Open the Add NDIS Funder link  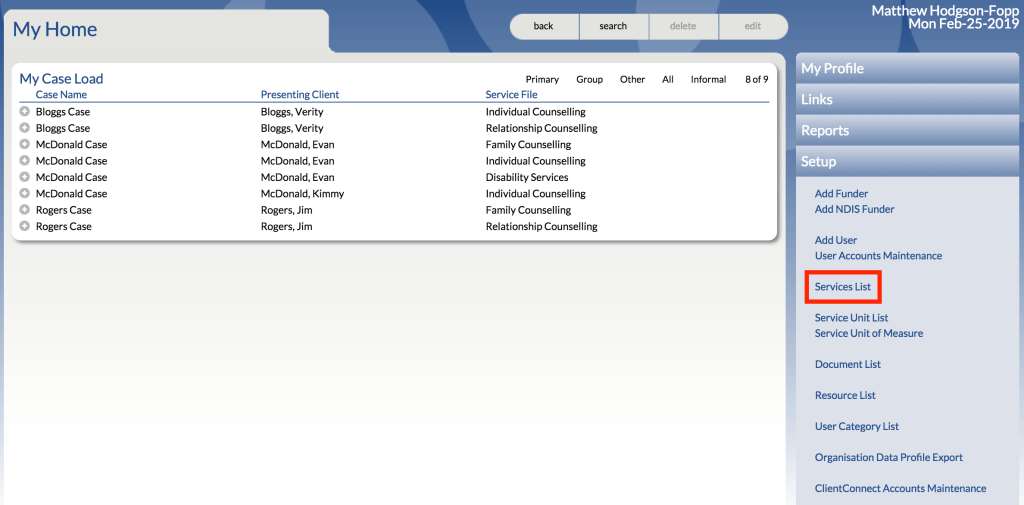(854, 209)
